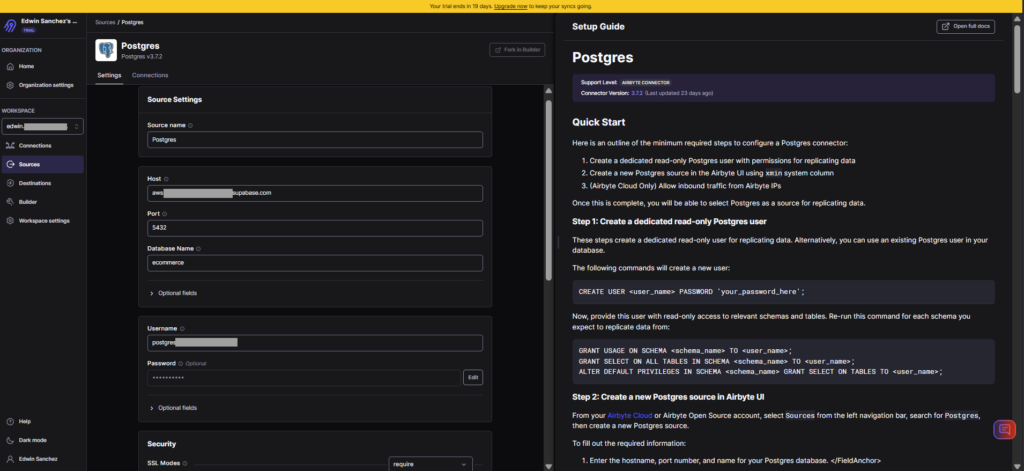Click the settings form vertical scrollbar
1024x471 pixels.
tap(549, 189)
